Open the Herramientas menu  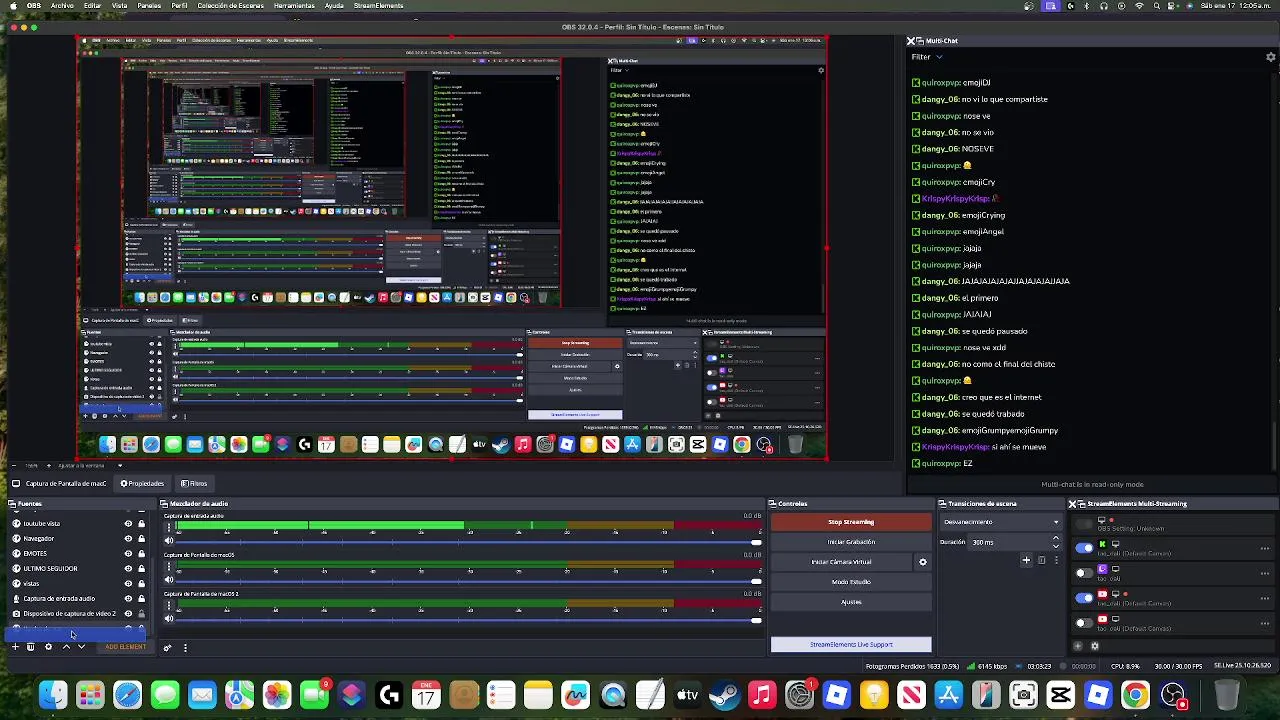click(x=294, y=6)
